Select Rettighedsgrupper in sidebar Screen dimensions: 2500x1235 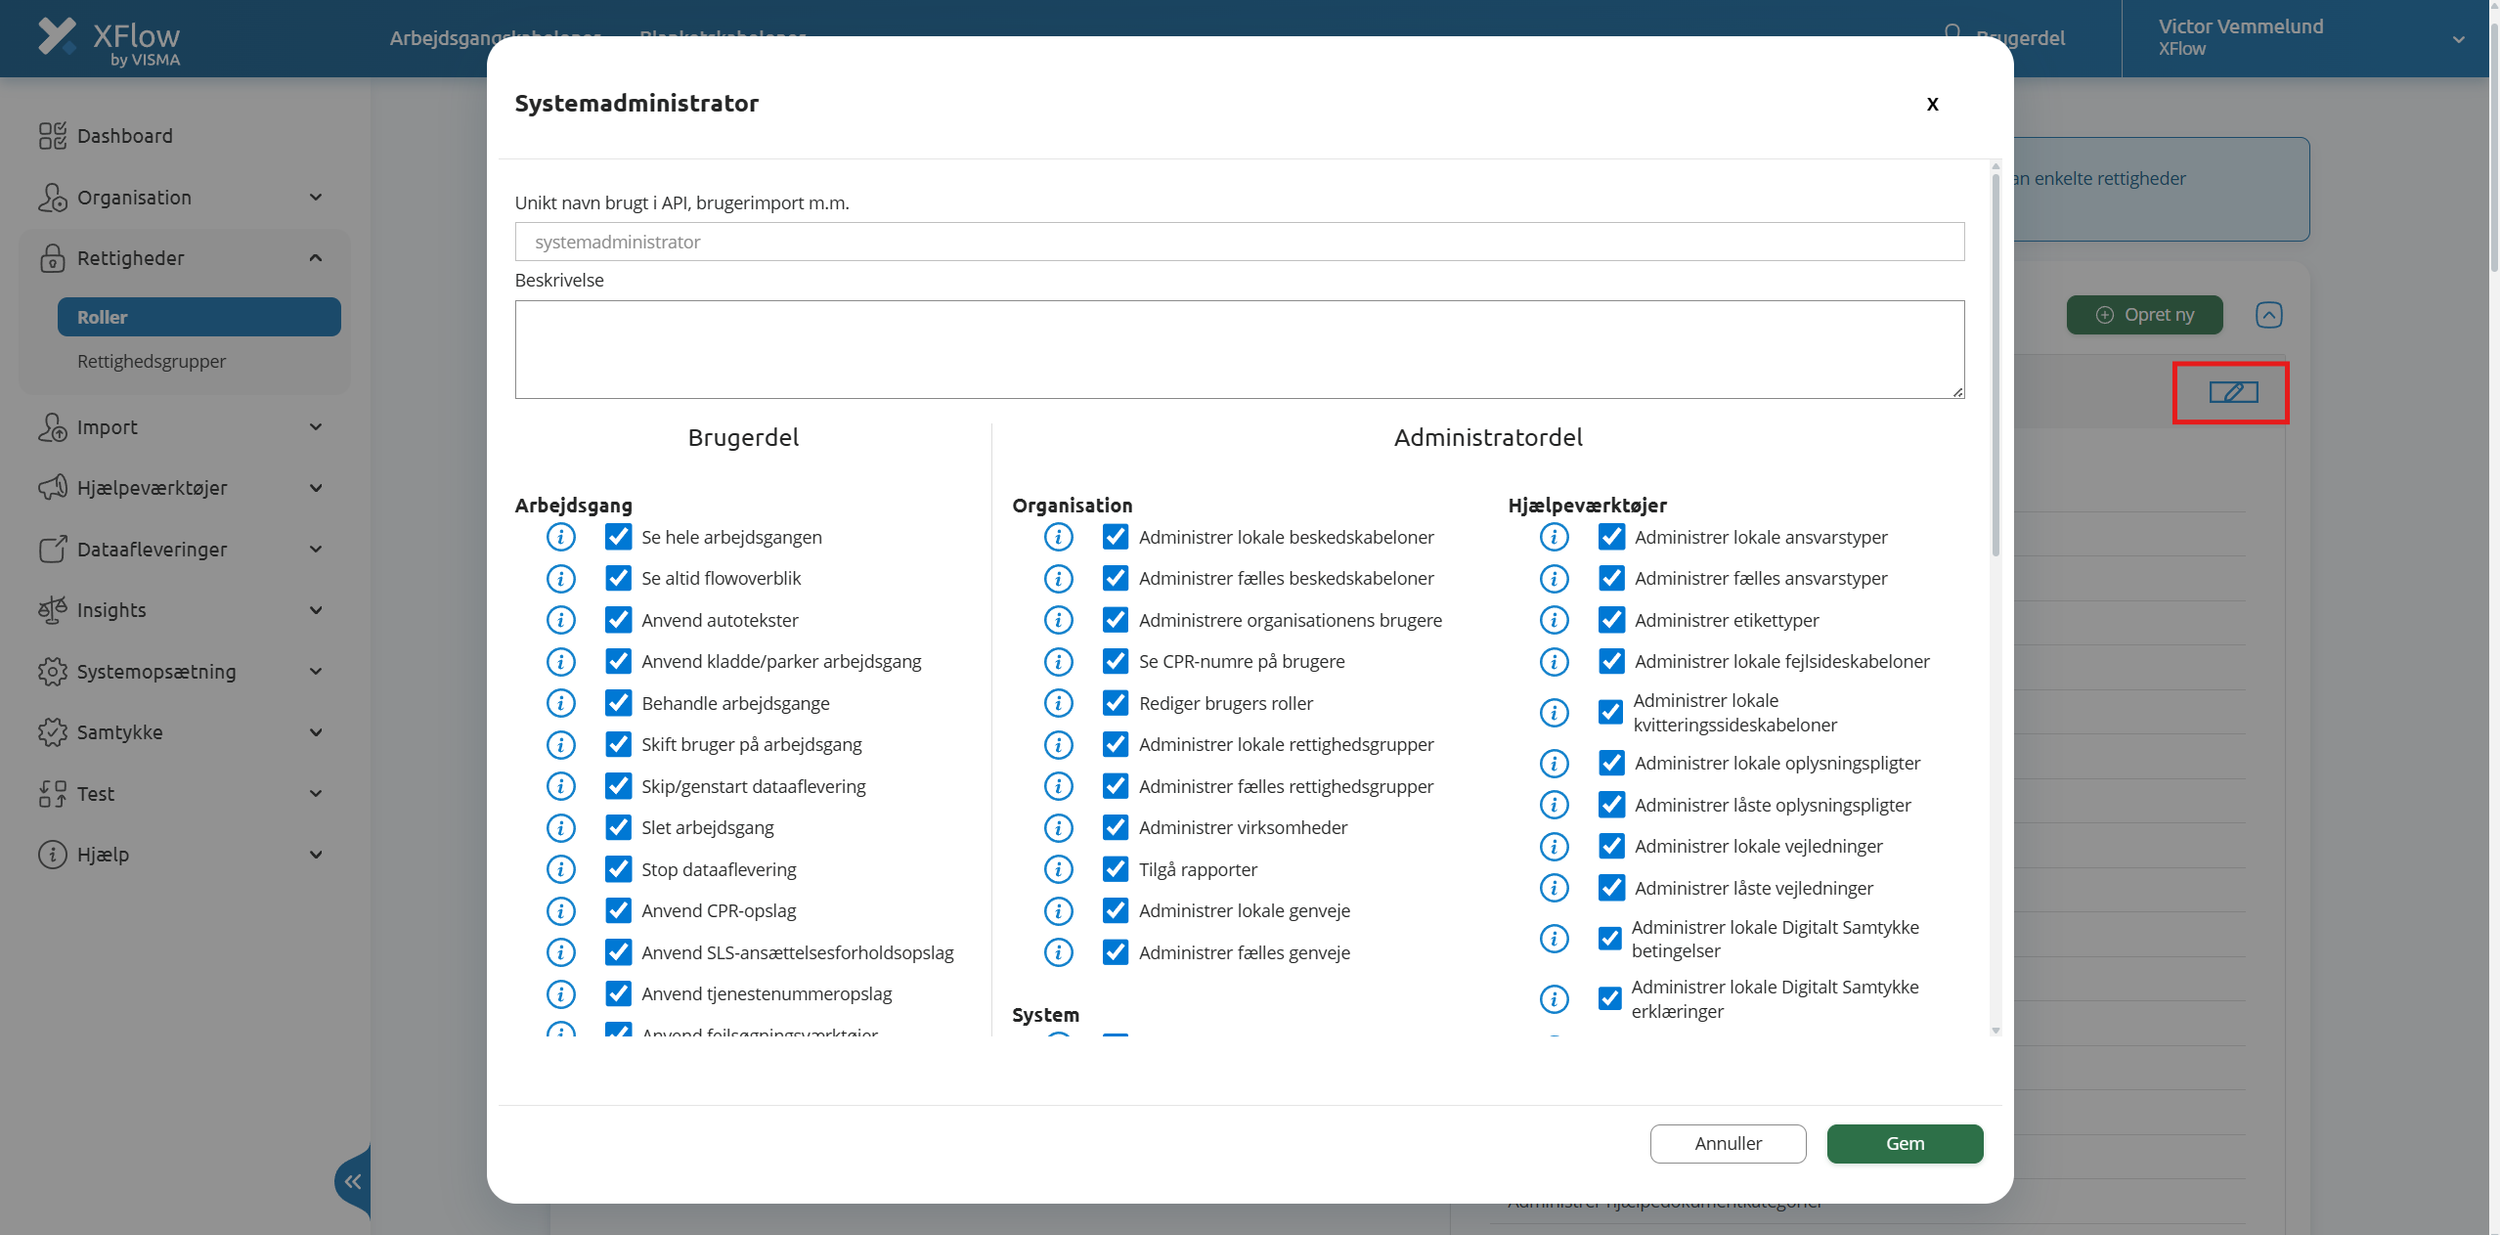pos(151,361)
